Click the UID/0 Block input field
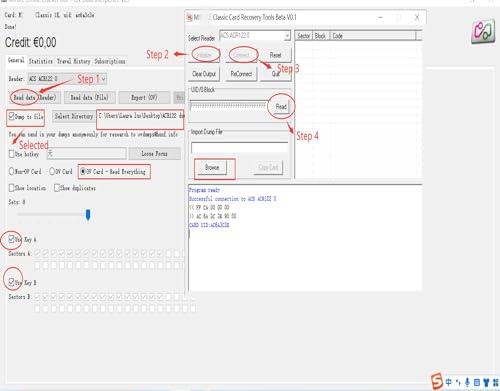 [x=229, y=106]
